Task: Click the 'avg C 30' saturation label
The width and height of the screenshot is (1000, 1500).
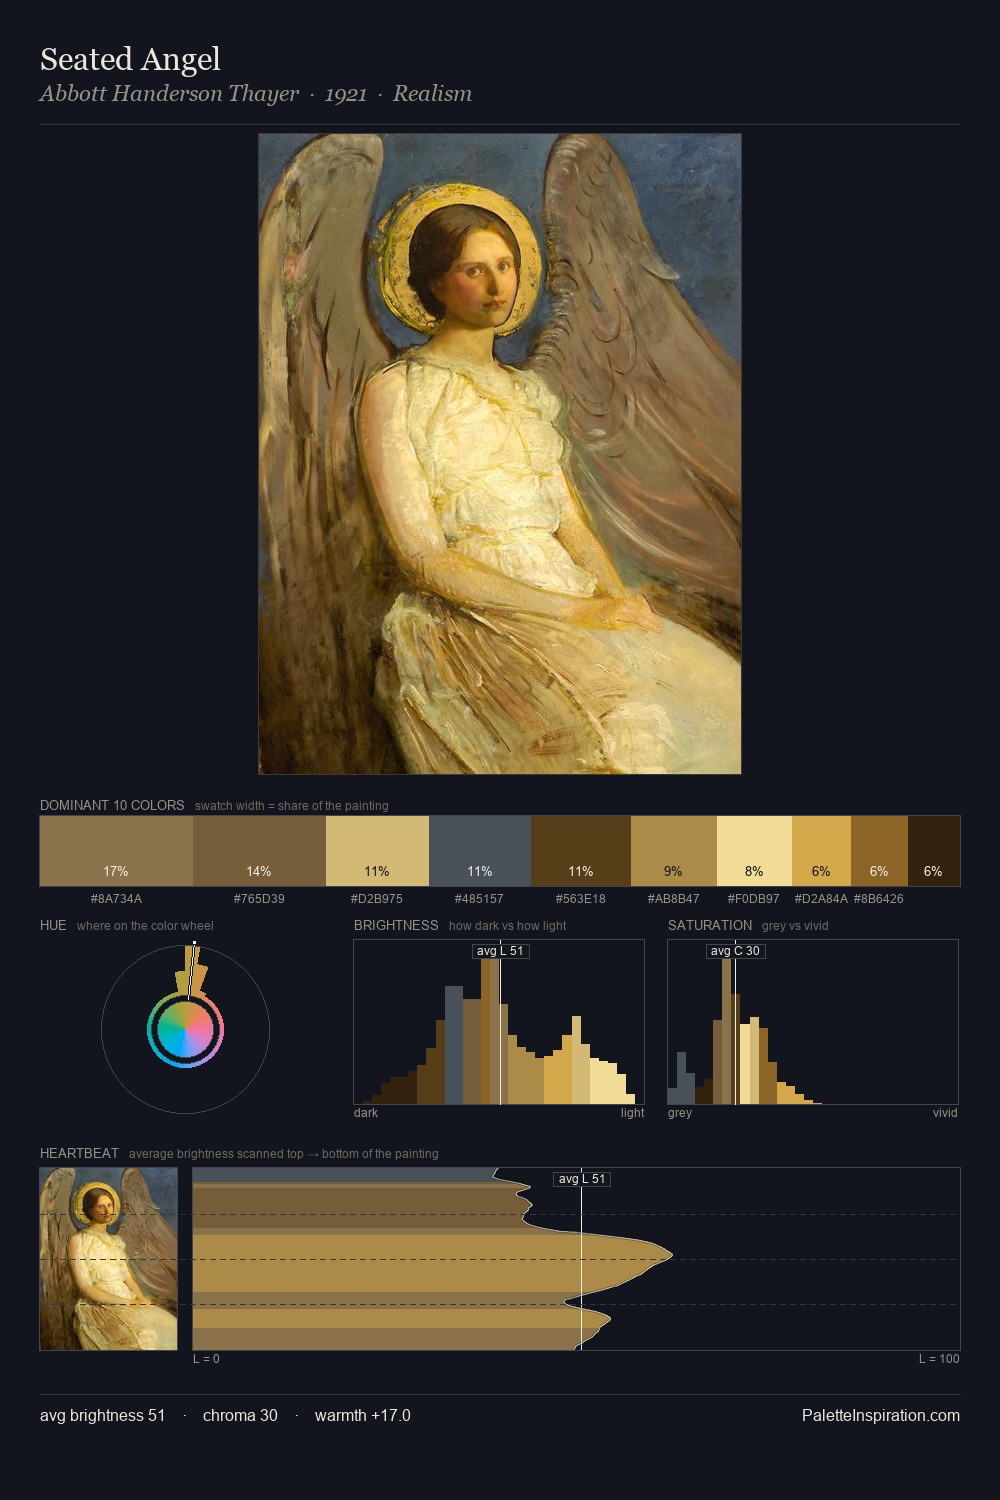Action: coord(735,951)
